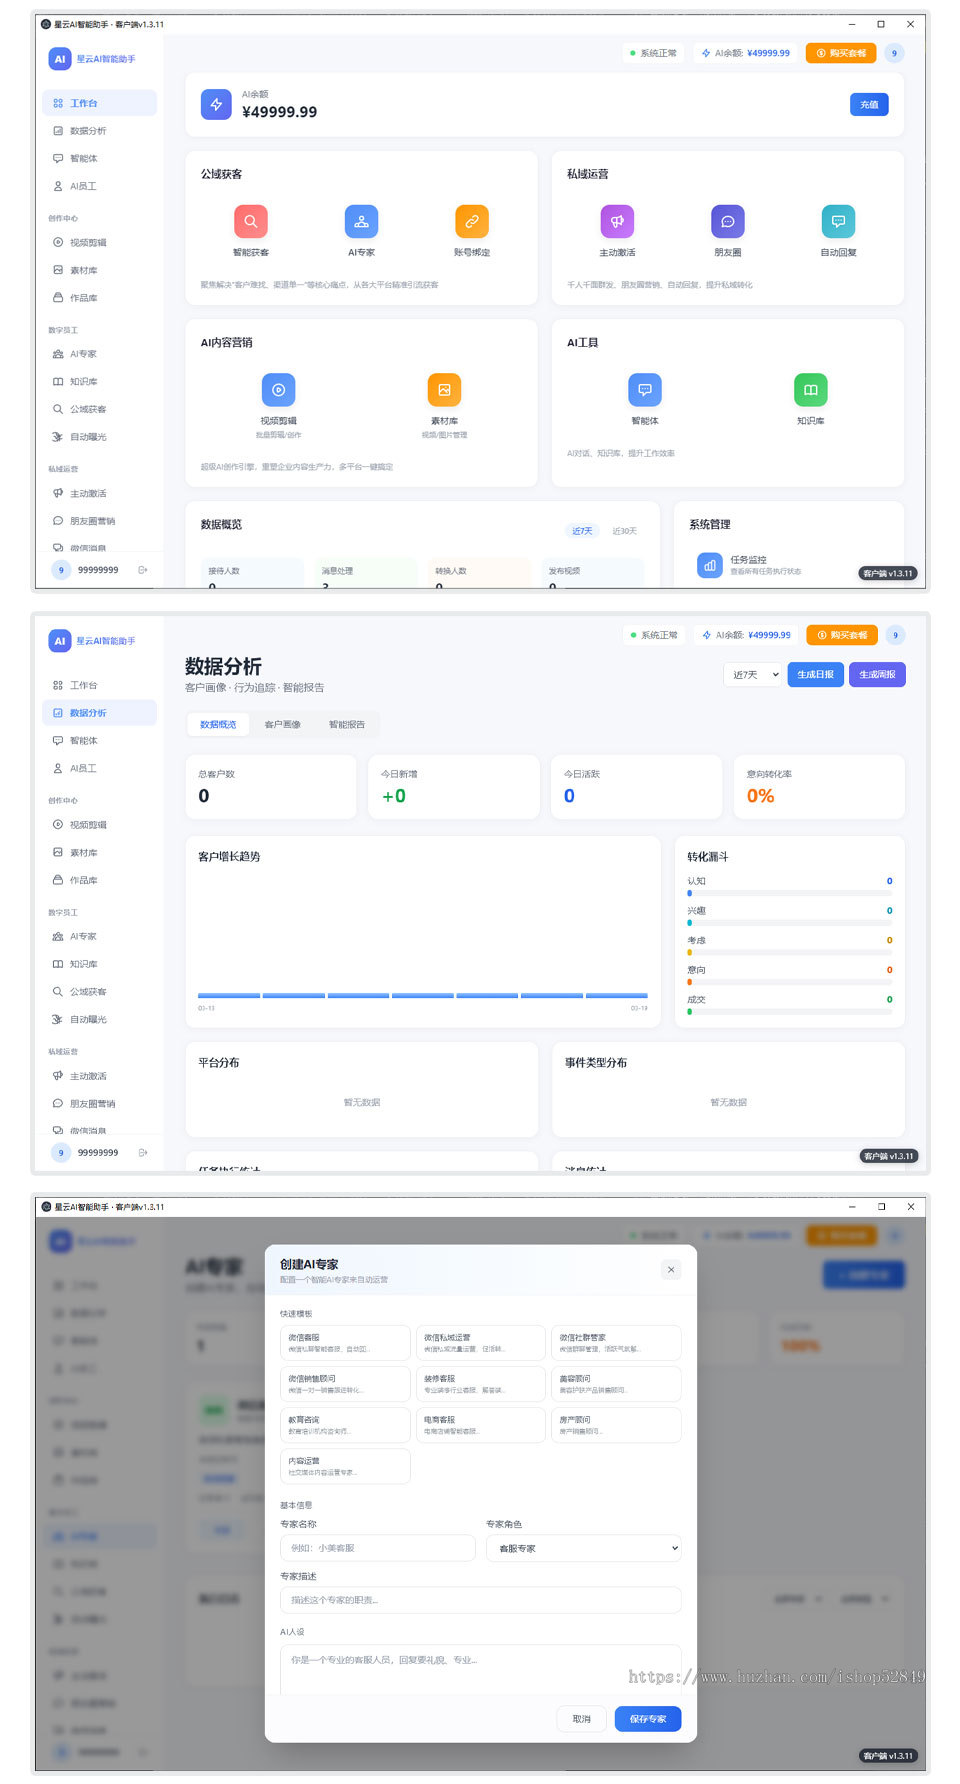This screenshot has height=1784, width=960.
Task: Switch to the 数据概览 tab
Action: point(218,724)
